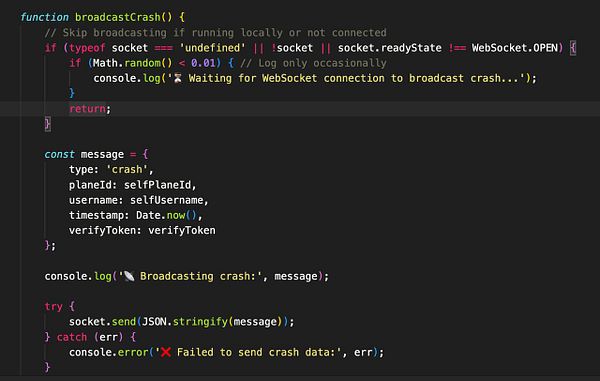
Task: Click the 'try' keyword
Action: (x=53, y=307)
